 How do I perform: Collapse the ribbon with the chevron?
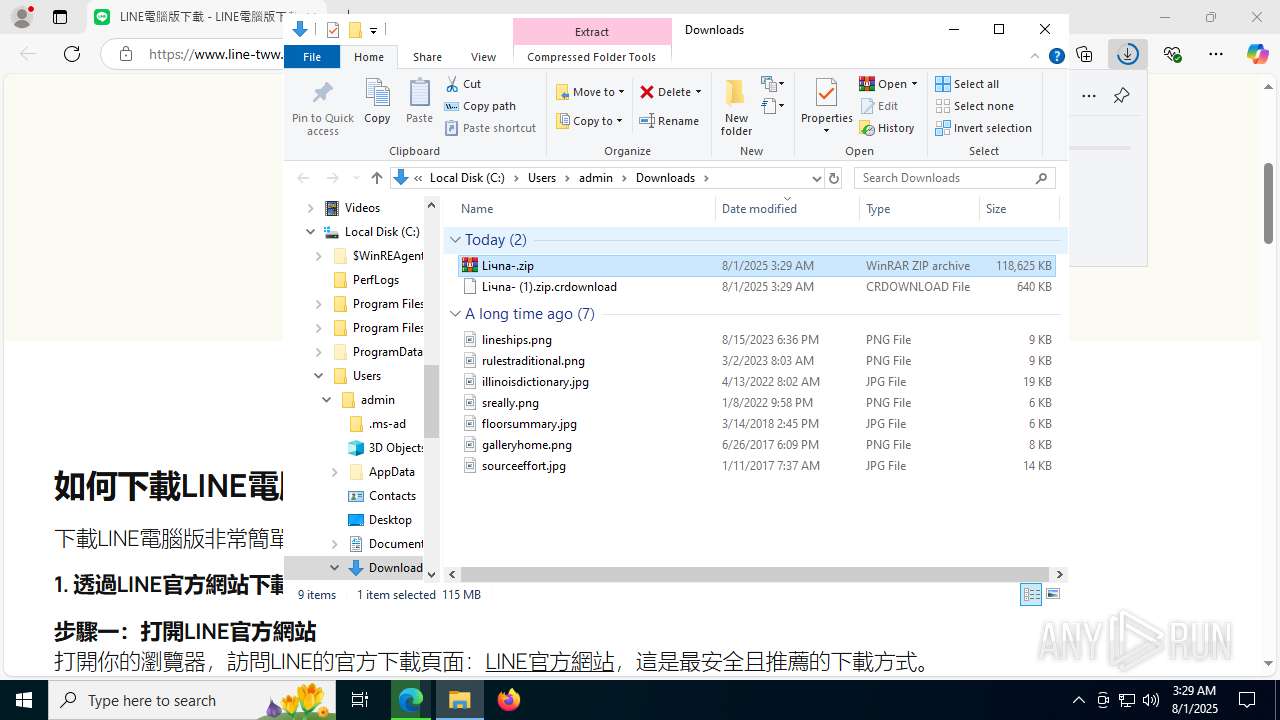tap(1035, 56)
